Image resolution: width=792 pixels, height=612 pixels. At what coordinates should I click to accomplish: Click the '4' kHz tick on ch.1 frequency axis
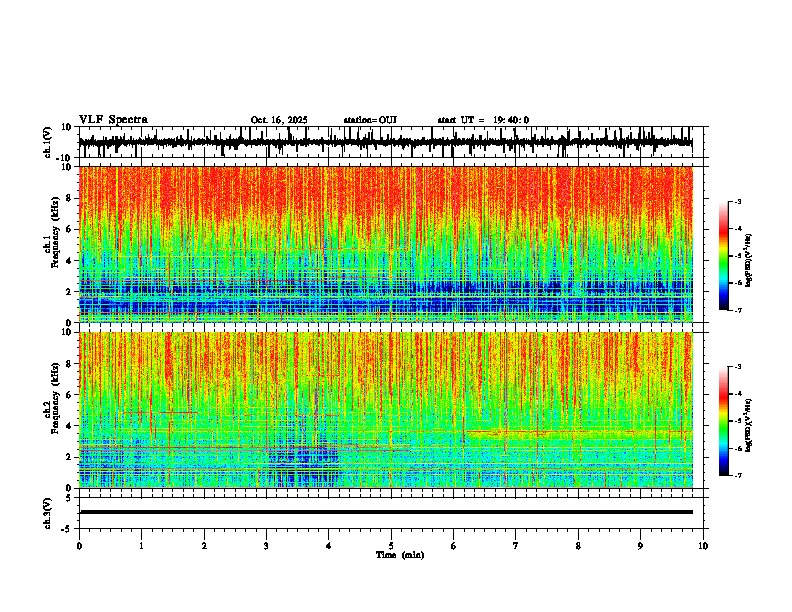69,261
